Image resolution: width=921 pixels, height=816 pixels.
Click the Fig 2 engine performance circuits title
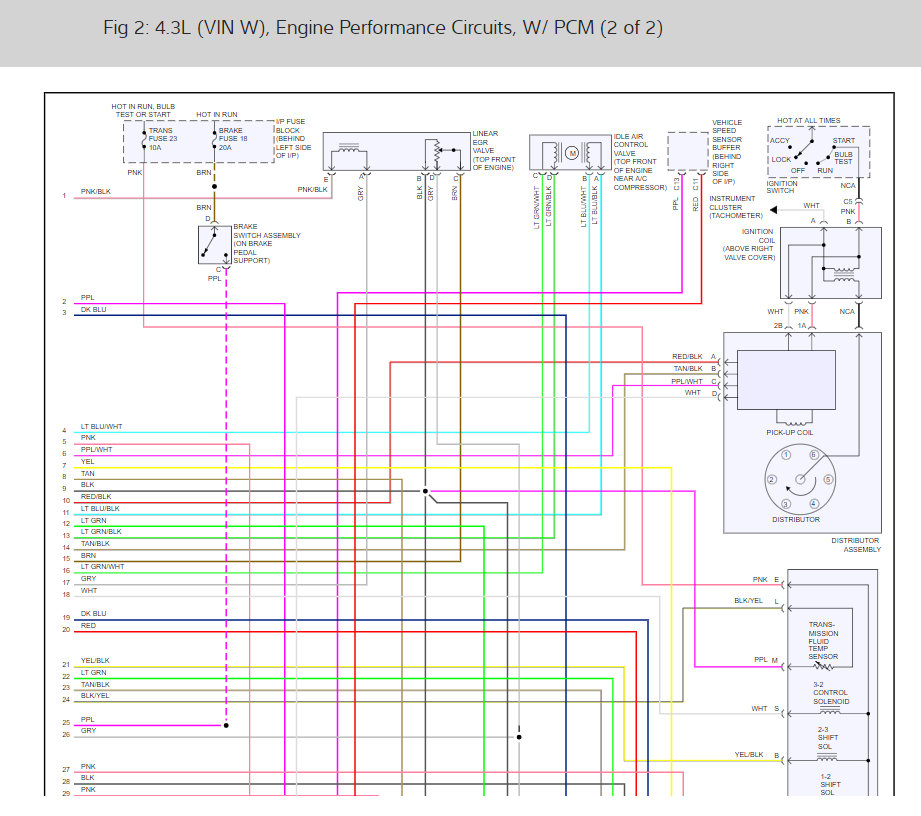coord(383,28)
